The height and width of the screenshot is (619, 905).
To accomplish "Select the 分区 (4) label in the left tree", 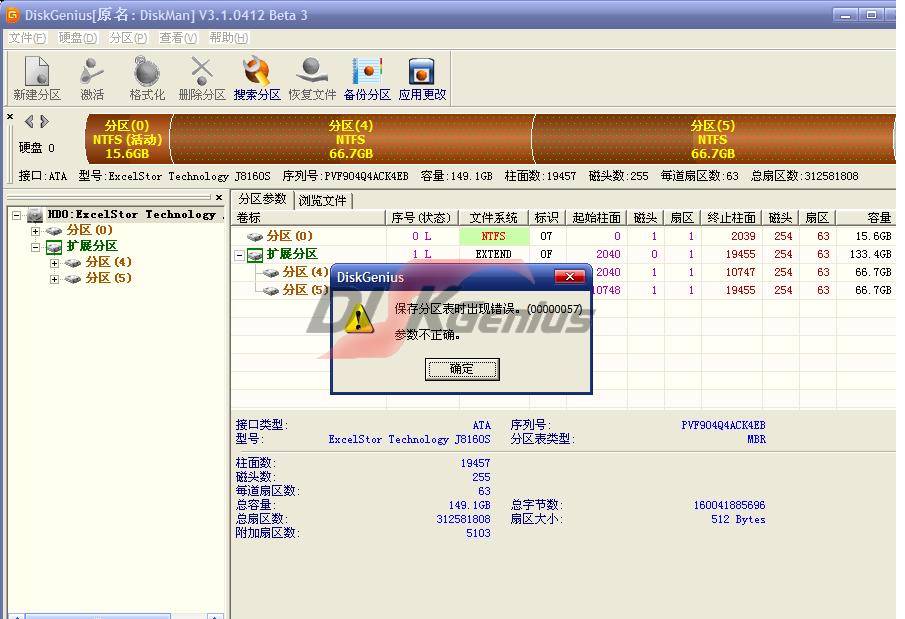I will click(x=109, y=263).
